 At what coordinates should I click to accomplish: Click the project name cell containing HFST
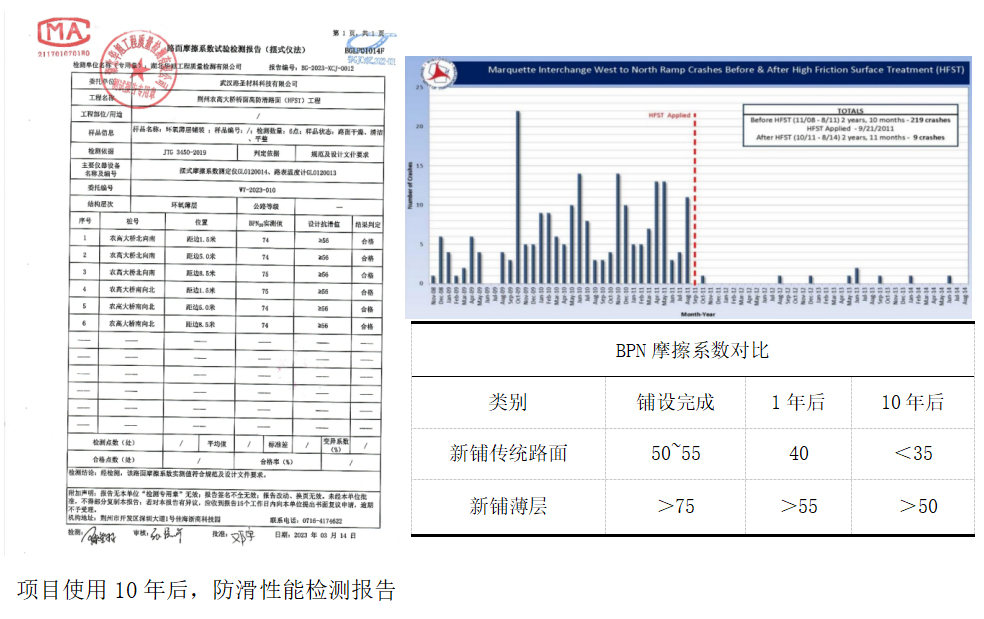click(259, 100)
